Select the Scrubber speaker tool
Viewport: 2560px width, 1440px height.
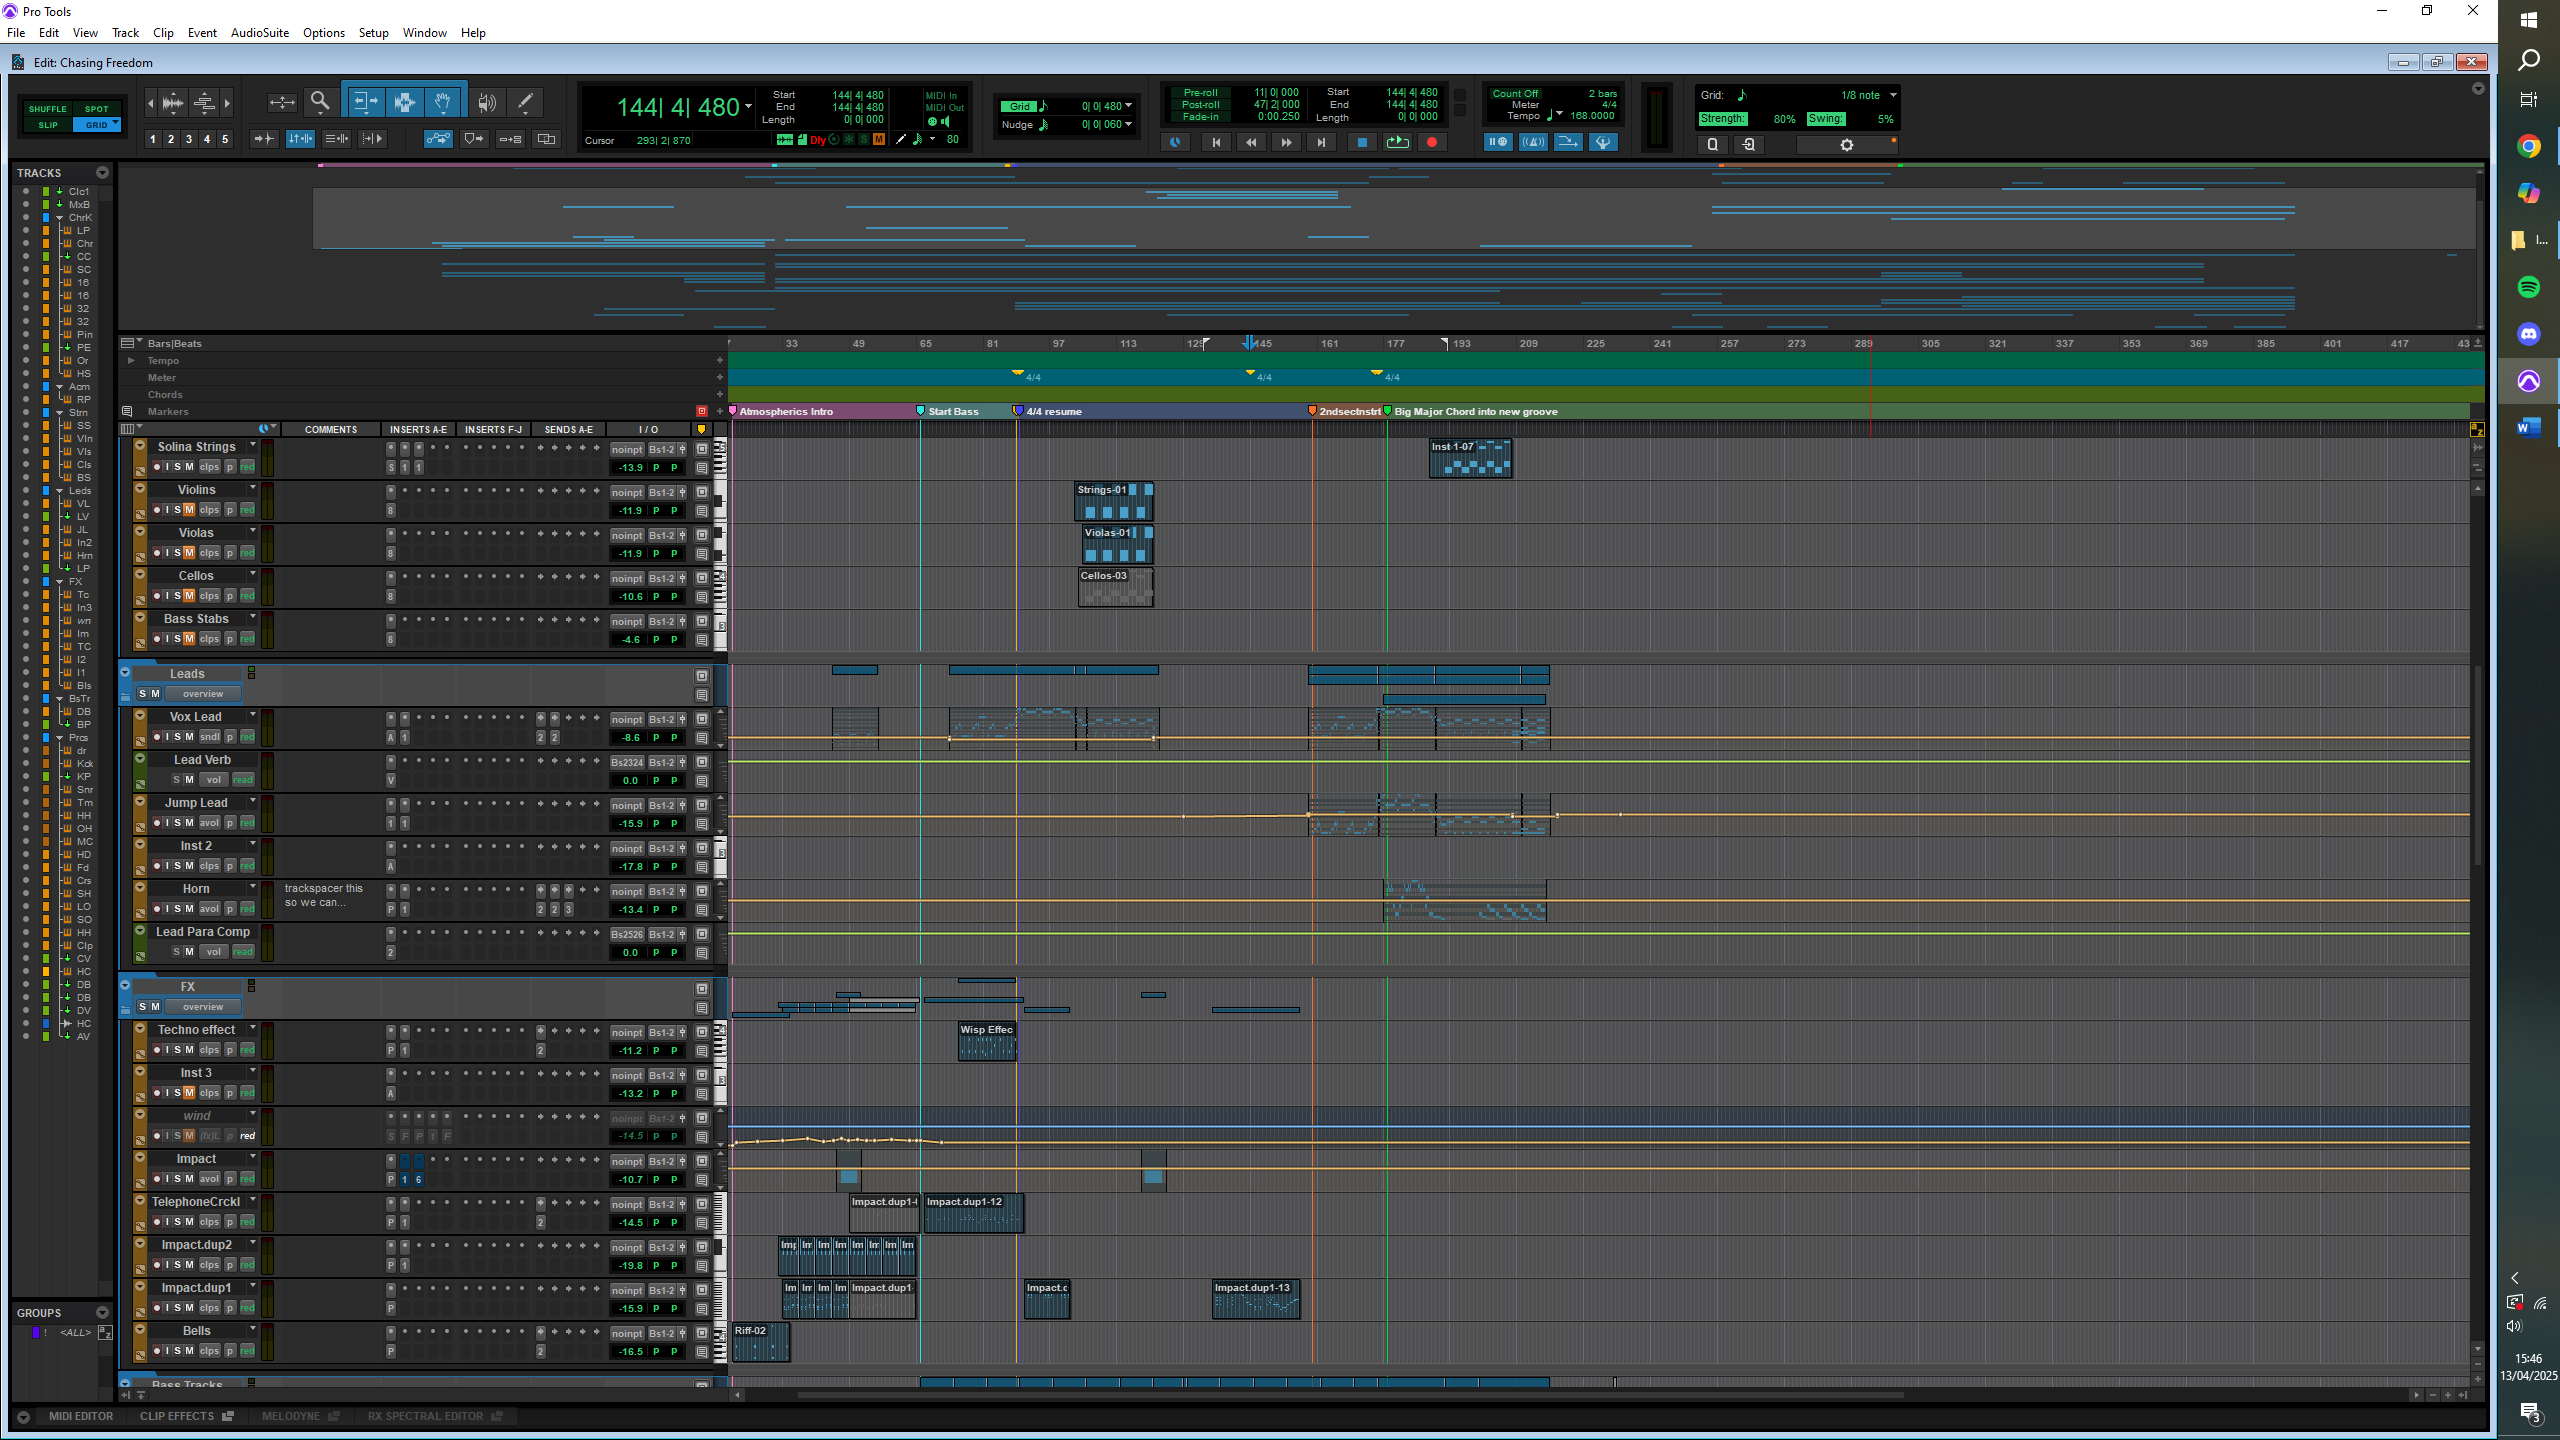coord(487,102)
